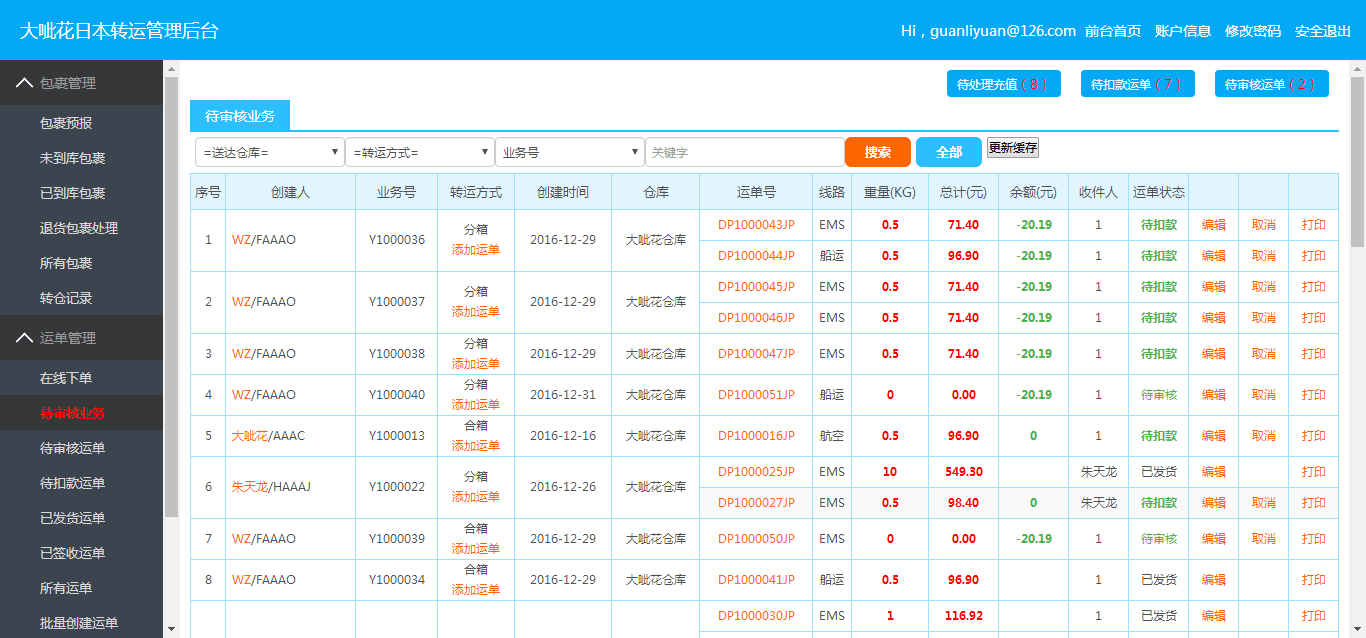Image resolution: width=1366 pixels, height=638 pixels.
Task: Click 打印 for waybill DP1000041JP
Action: point(1314,580)
